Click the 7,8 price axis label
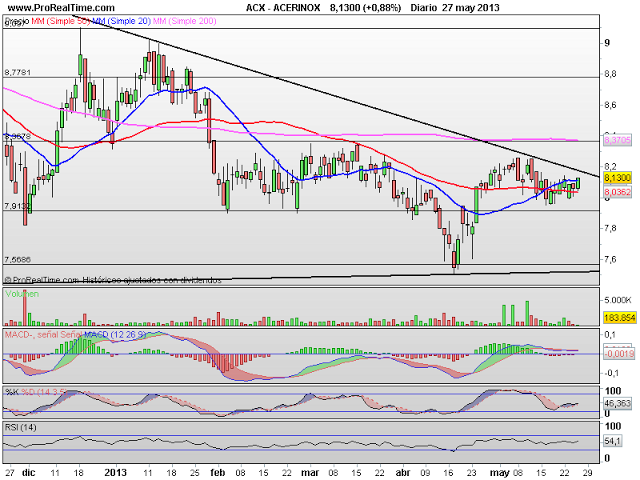640x480 pixels. [610, 228]
